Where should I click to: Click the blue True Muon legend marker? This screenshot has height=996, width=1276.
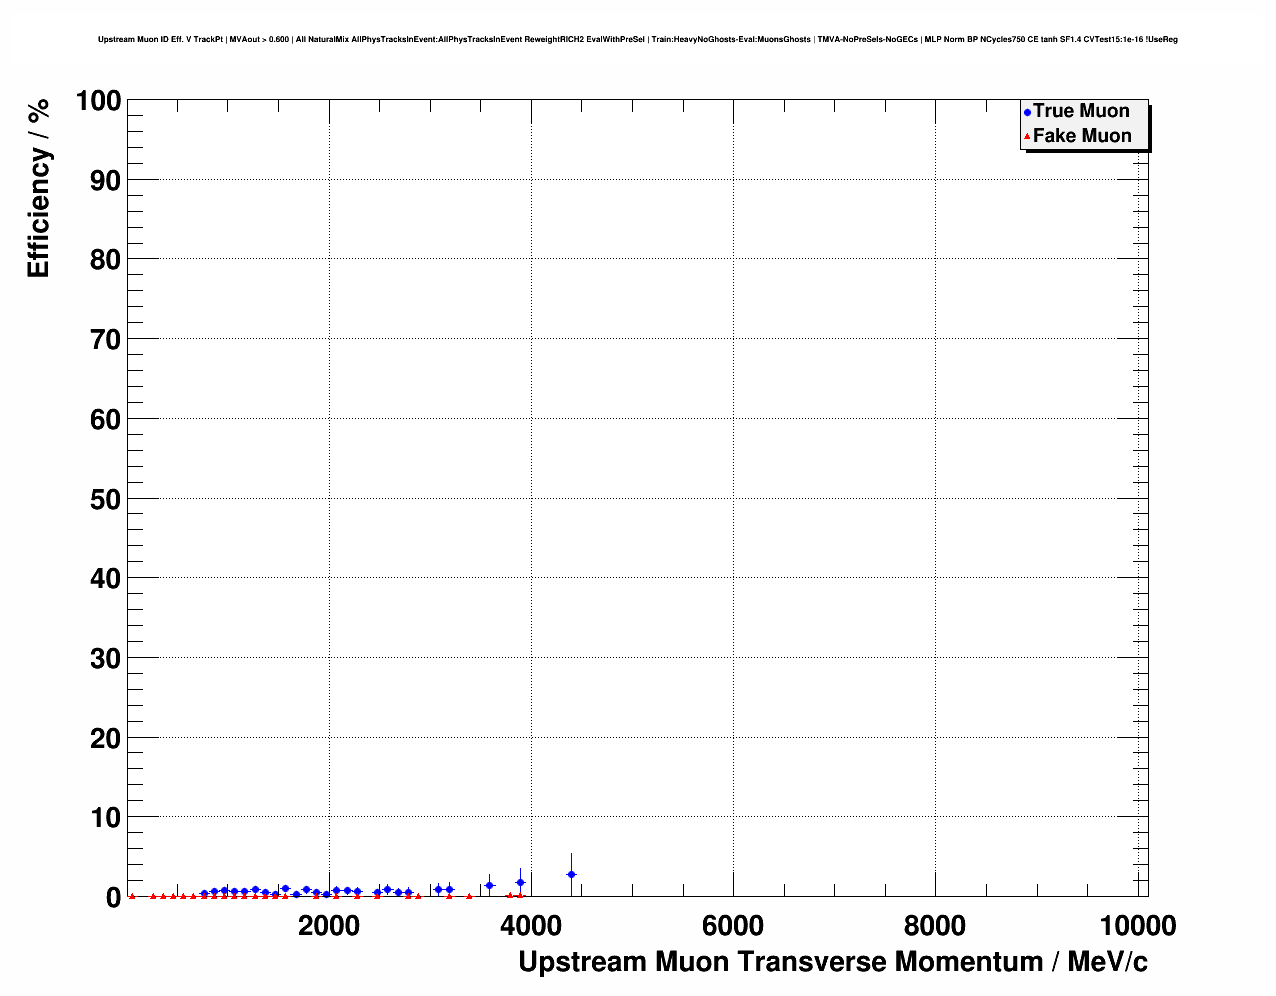(x=1027, y=113)
